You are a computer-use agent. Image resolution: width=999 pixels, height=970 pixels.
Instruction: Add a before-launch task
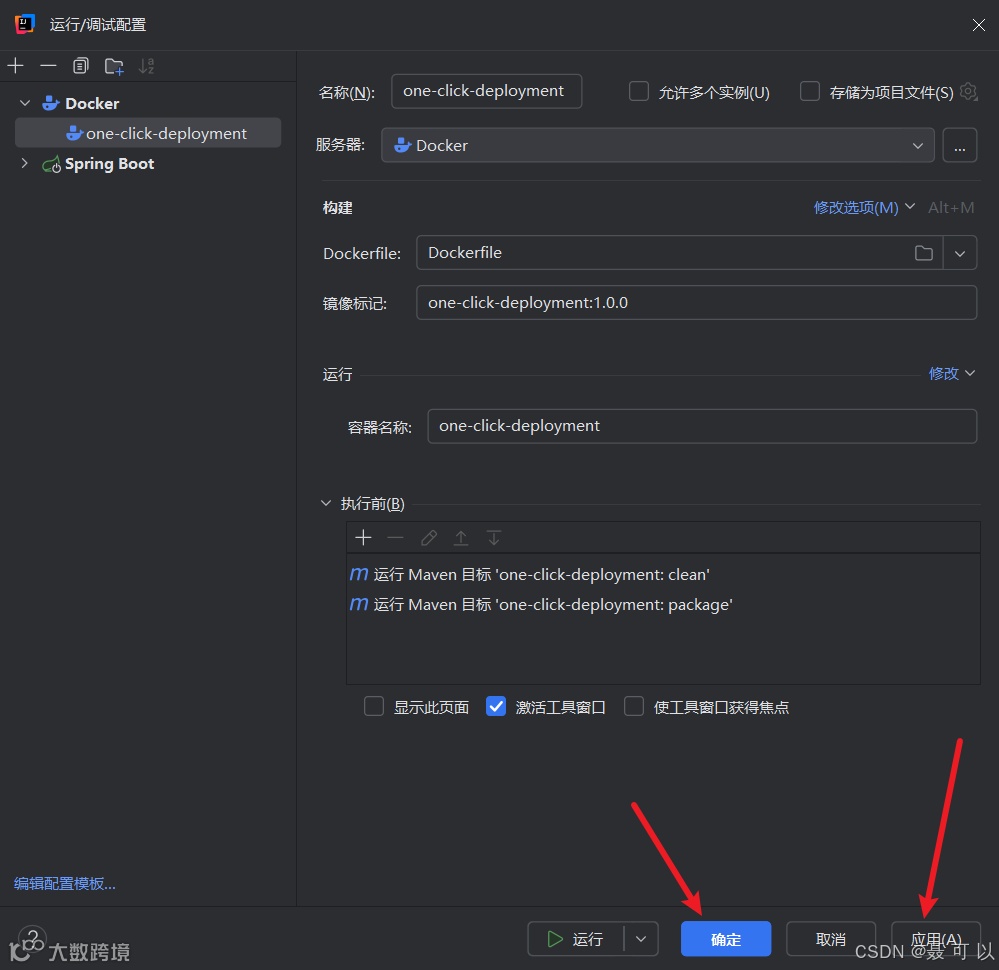(363, 538)
